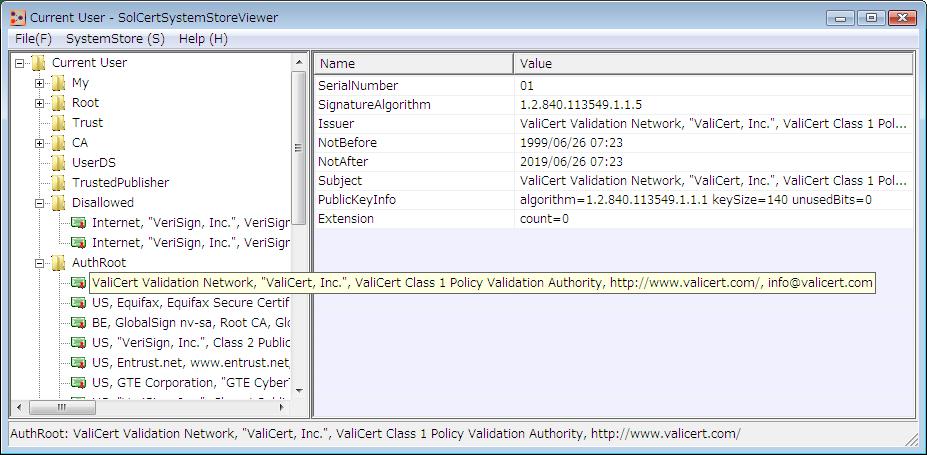Viewport: 927px width, 455px height.
Task: Close the SolCertSystemStoreViewer window
Action: tap(902, 18)
